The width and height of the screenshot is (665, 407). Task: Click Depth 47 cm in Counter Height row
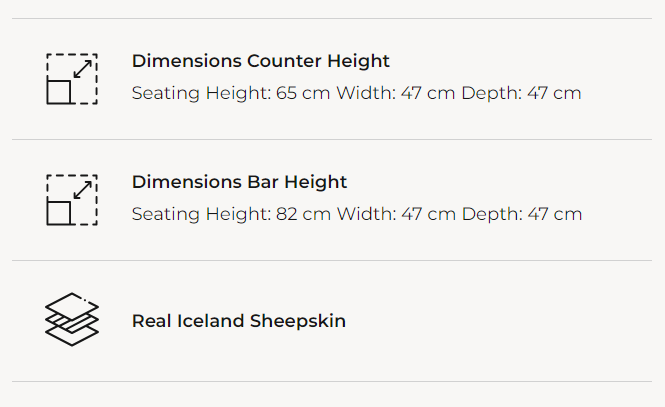coord(521,93)
